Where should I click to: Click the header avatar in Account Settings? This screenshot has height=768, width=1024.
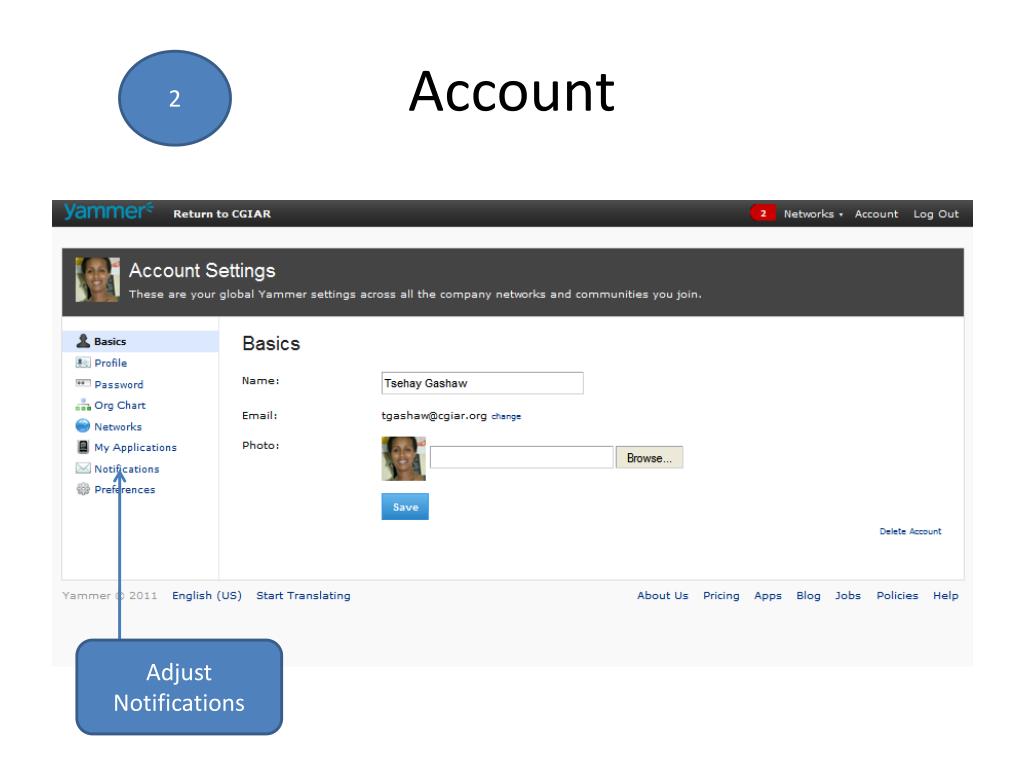97,280
